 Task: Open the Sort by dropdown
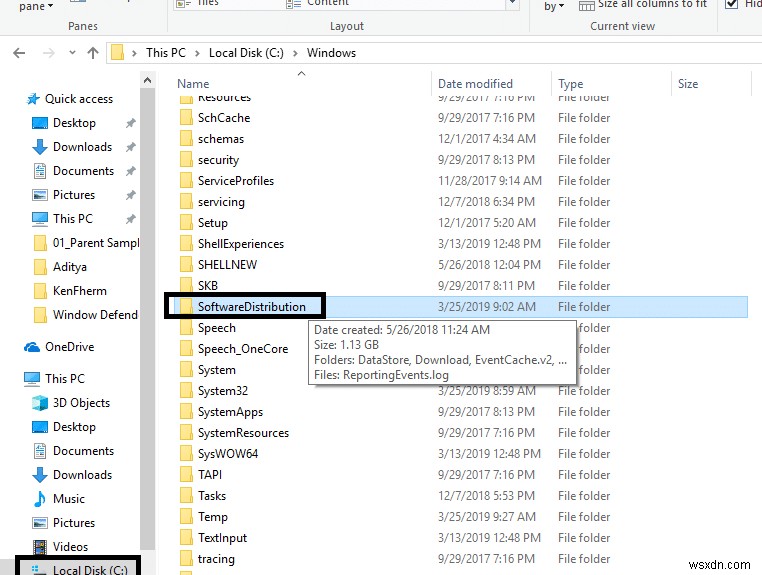pos(554,6)
